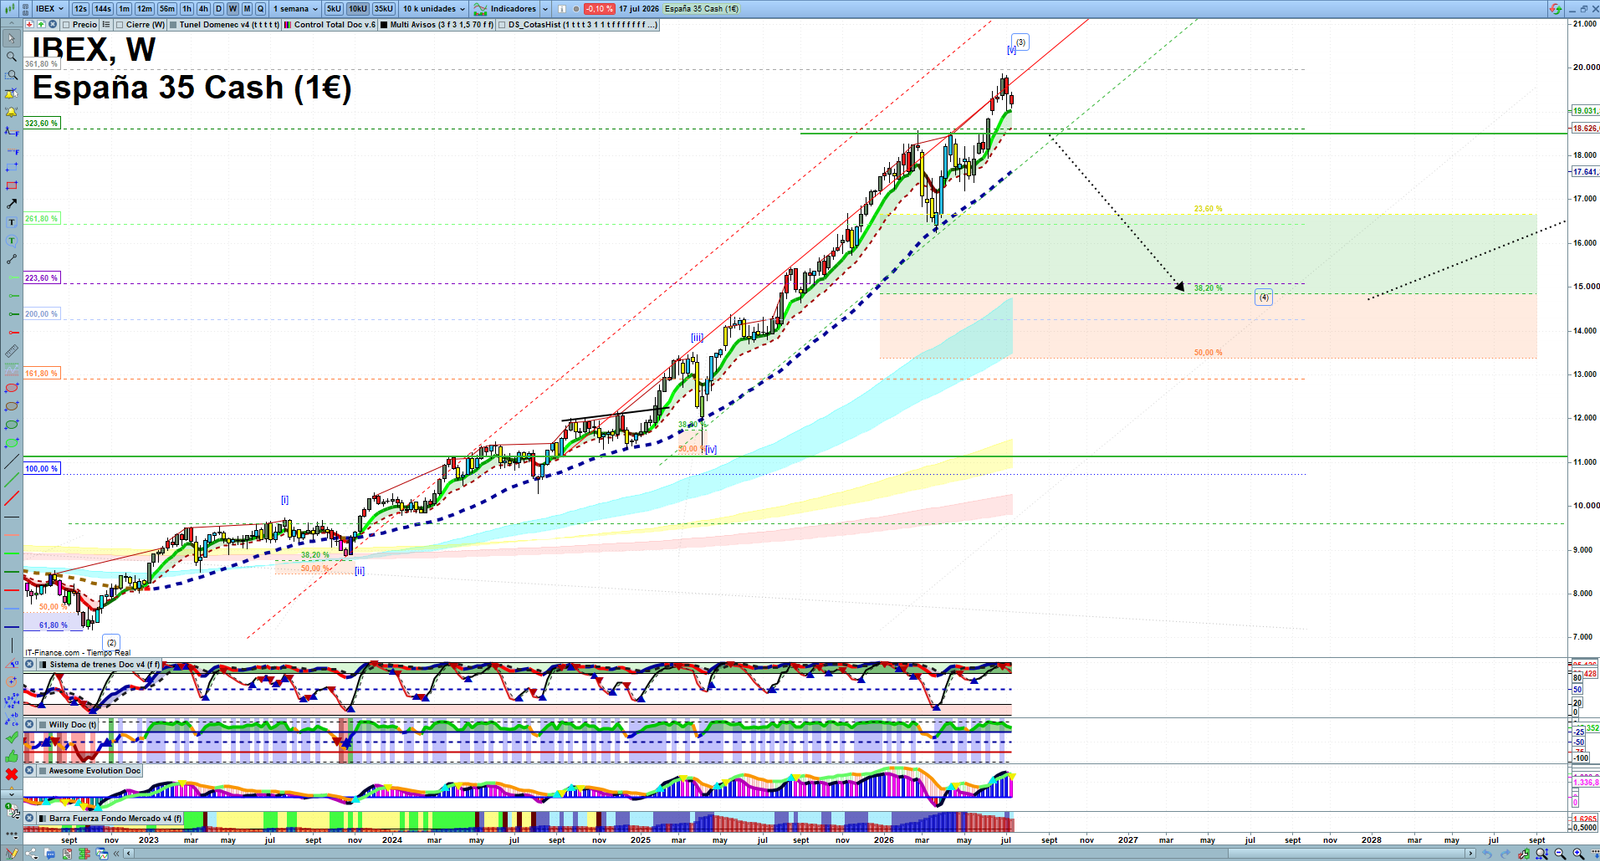This screenshot has height=861, width=1600.
Task: Toggle the Willy Doc (t) color square
Action: 43,725
